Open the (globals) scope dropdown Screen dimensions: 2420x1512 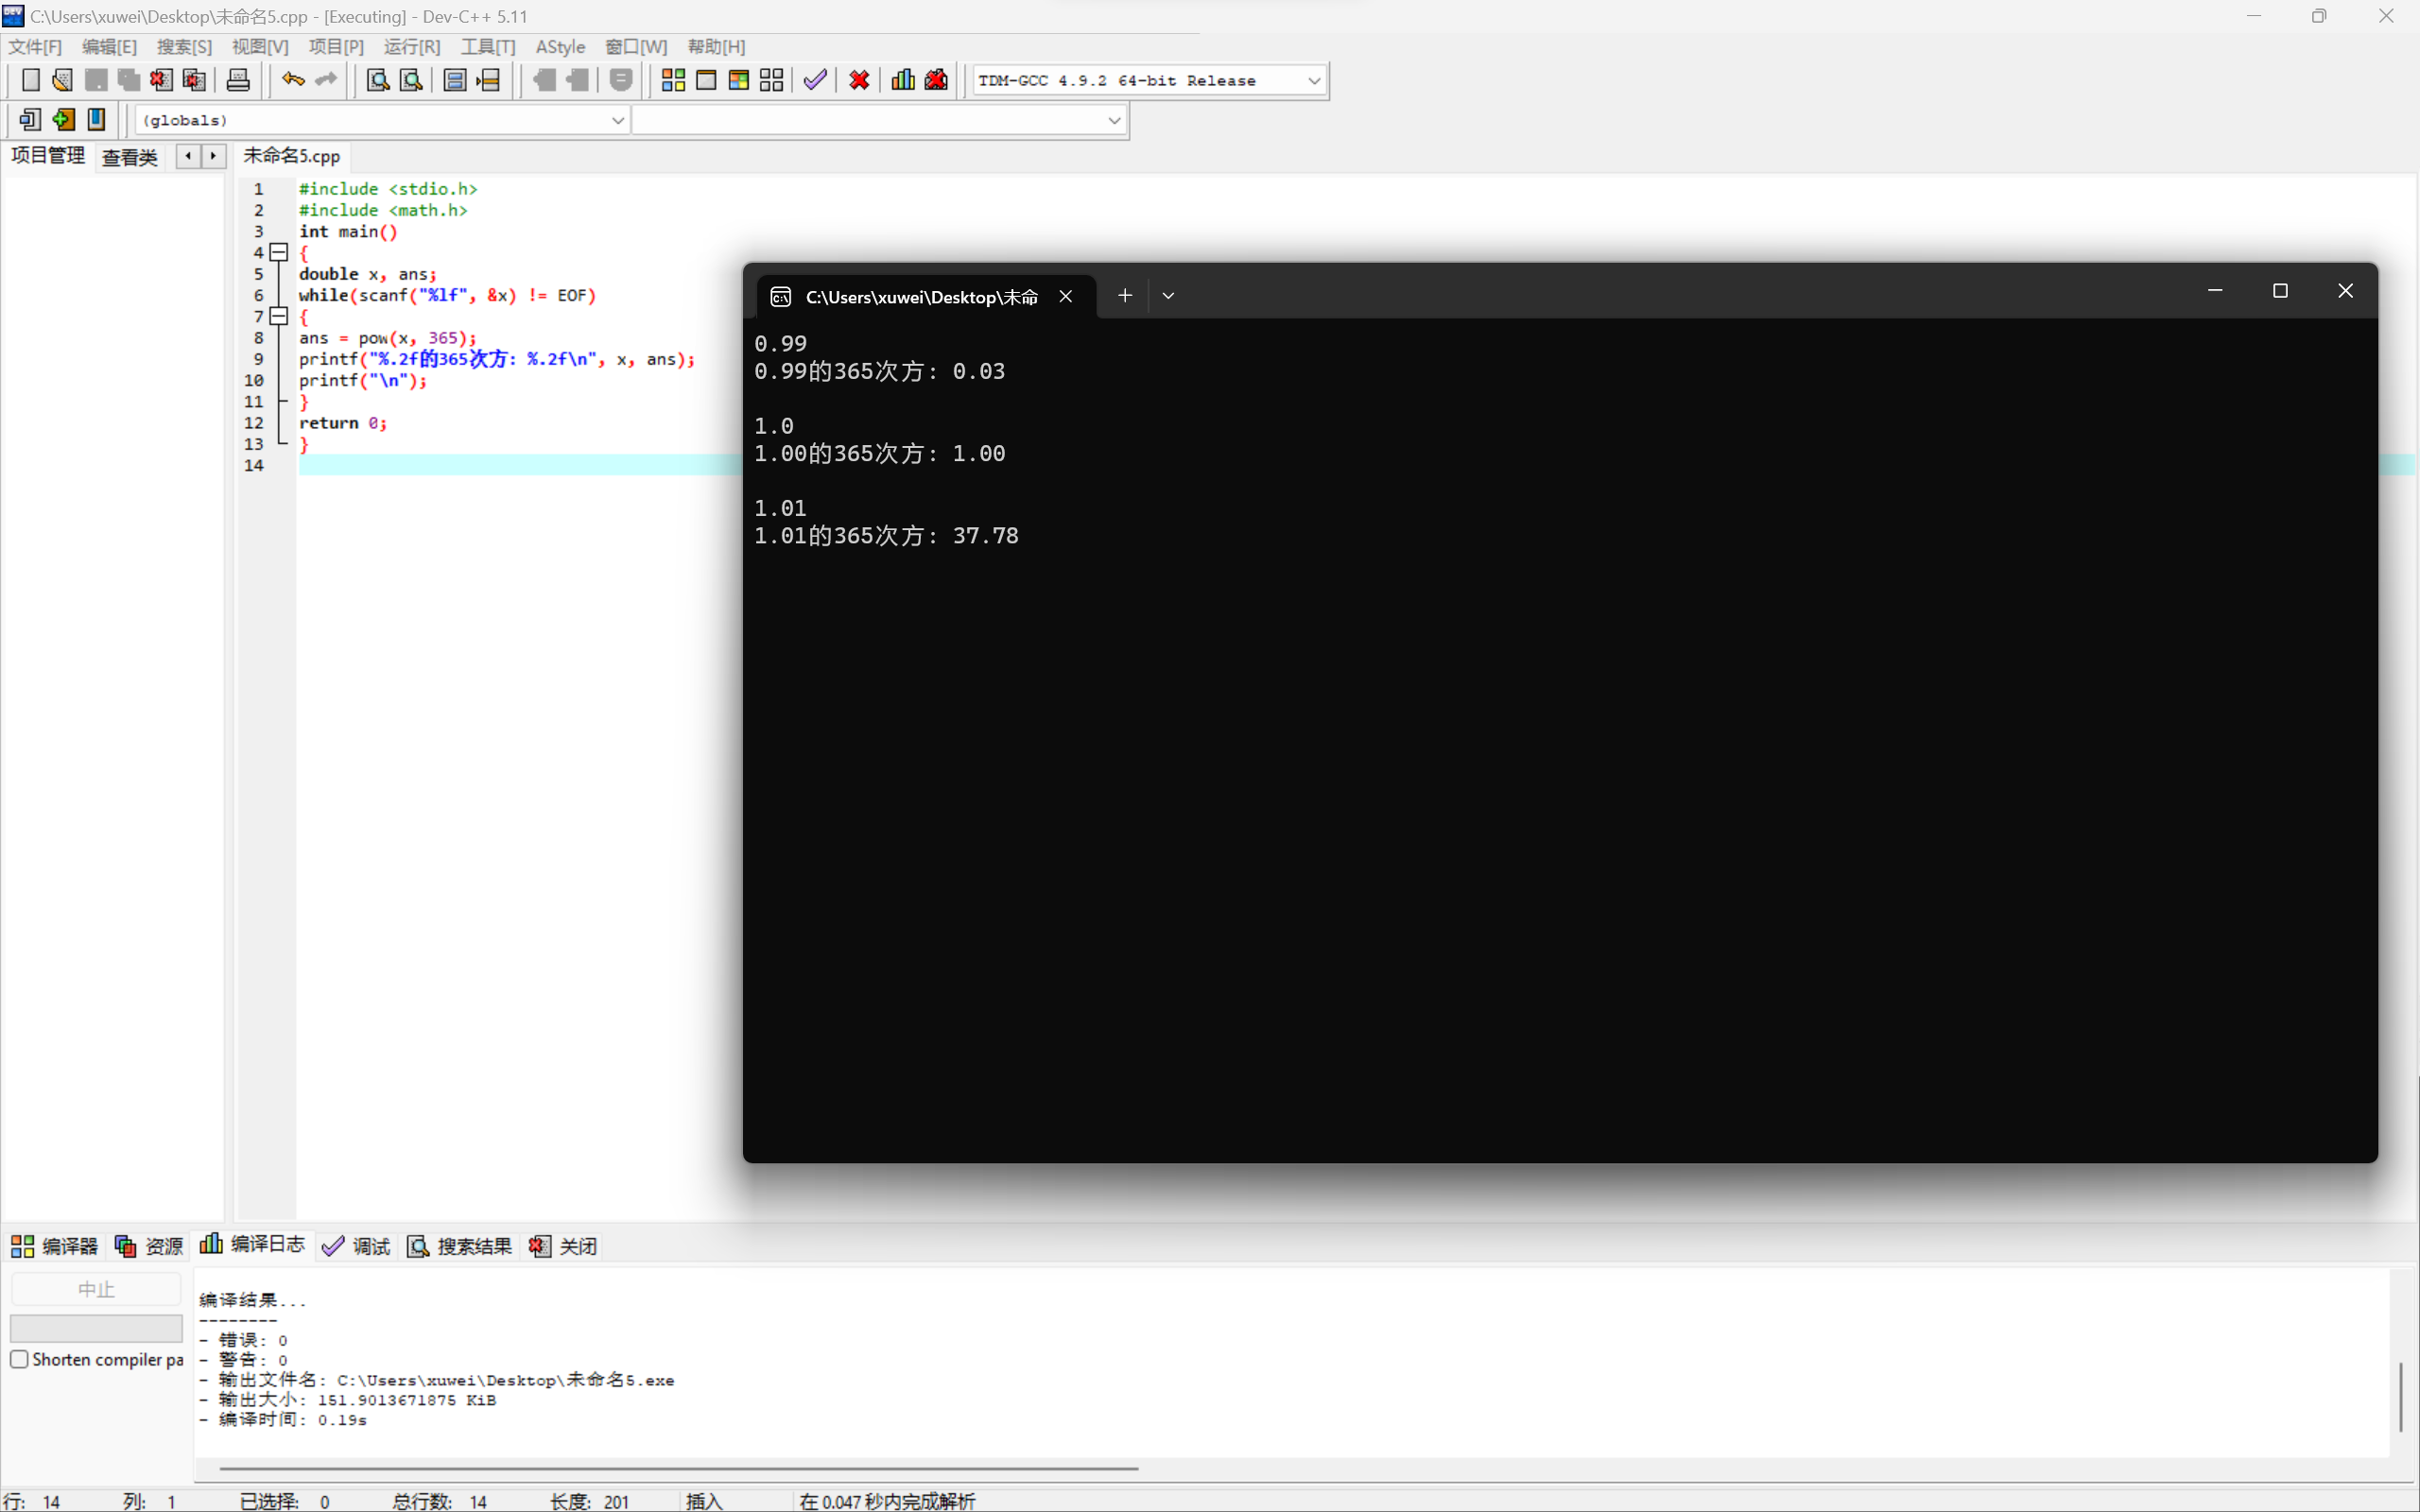[x=617, y=120]
